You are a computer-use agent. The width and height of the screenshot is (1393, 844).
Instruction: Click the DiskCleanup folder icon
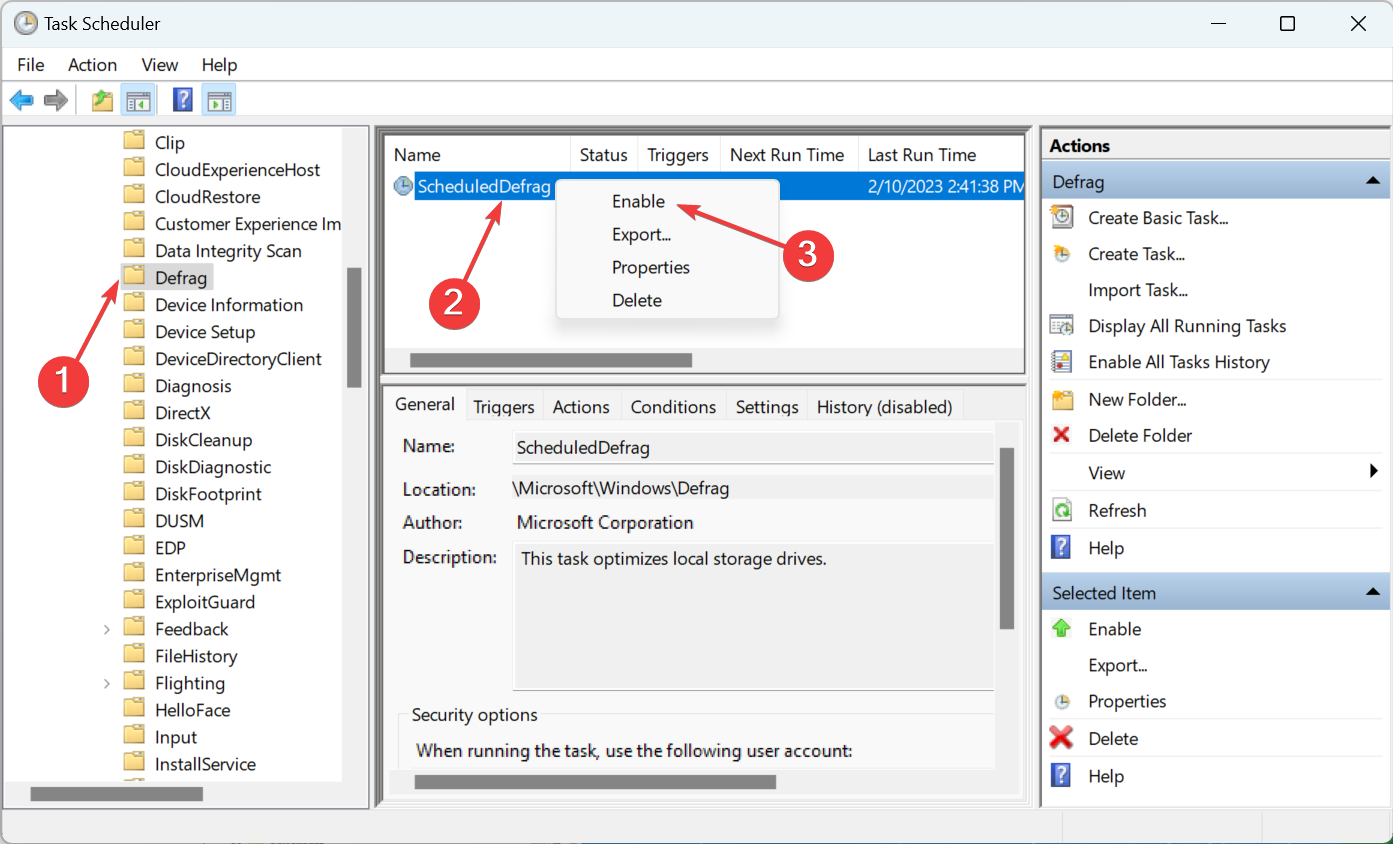tap(134, 439)
